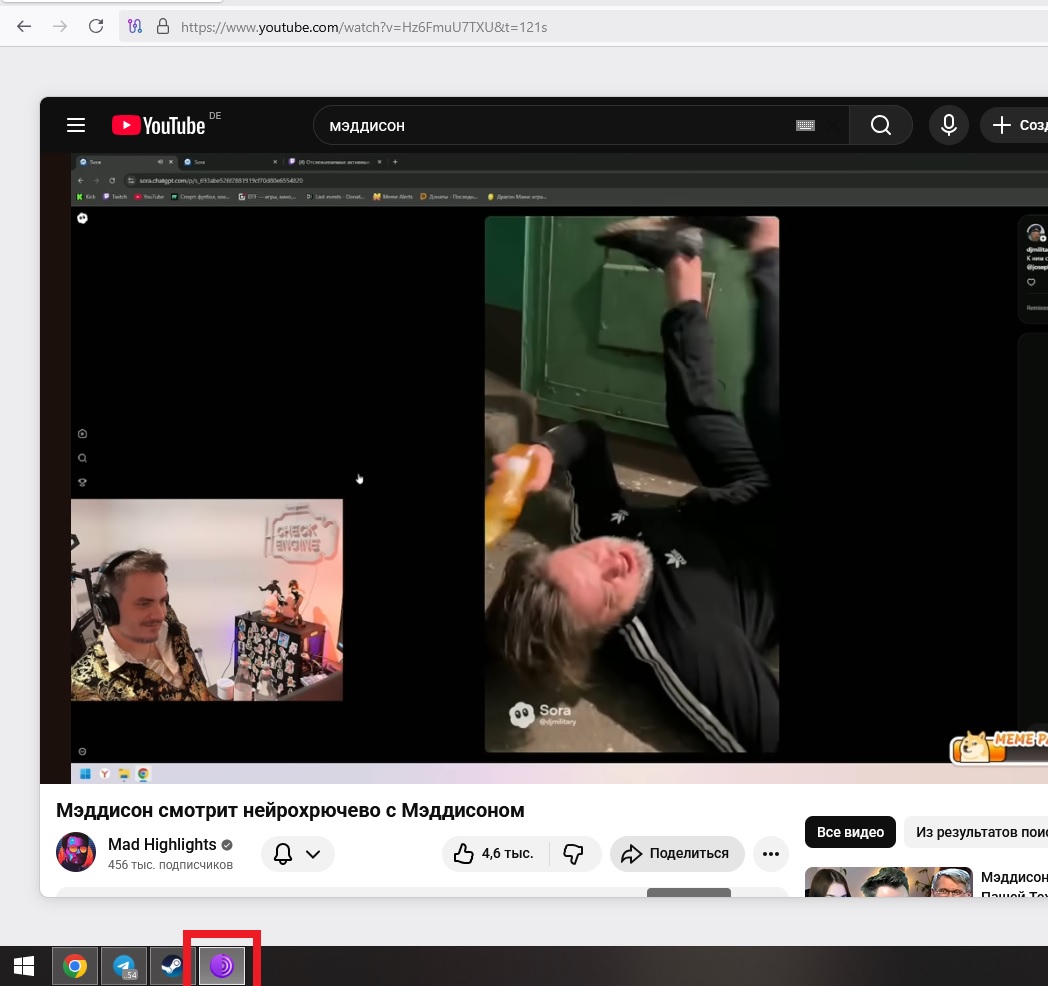Open the Create (Создать) button
Image resolution: width=1048 pixels, height=986 pixels.
[x=1016, y=125]
